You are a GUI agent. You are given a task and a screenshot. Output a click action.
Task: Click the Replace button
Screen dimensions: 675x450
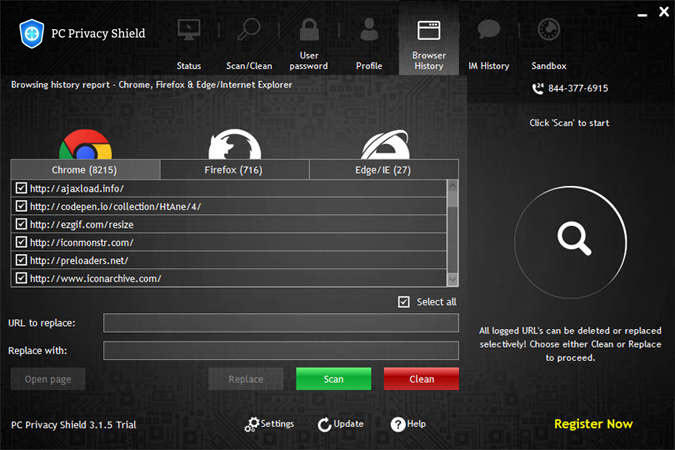[x=246, y=379]
